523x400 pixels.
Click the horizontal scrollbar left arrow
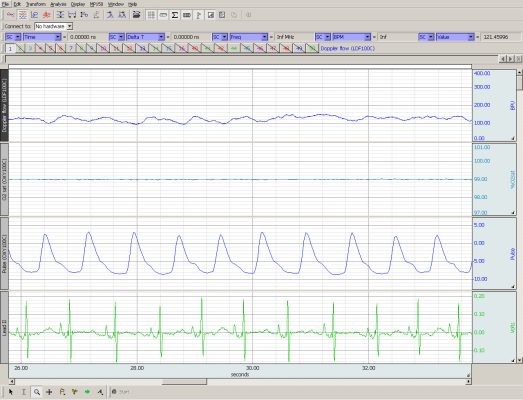click(12, 381)
